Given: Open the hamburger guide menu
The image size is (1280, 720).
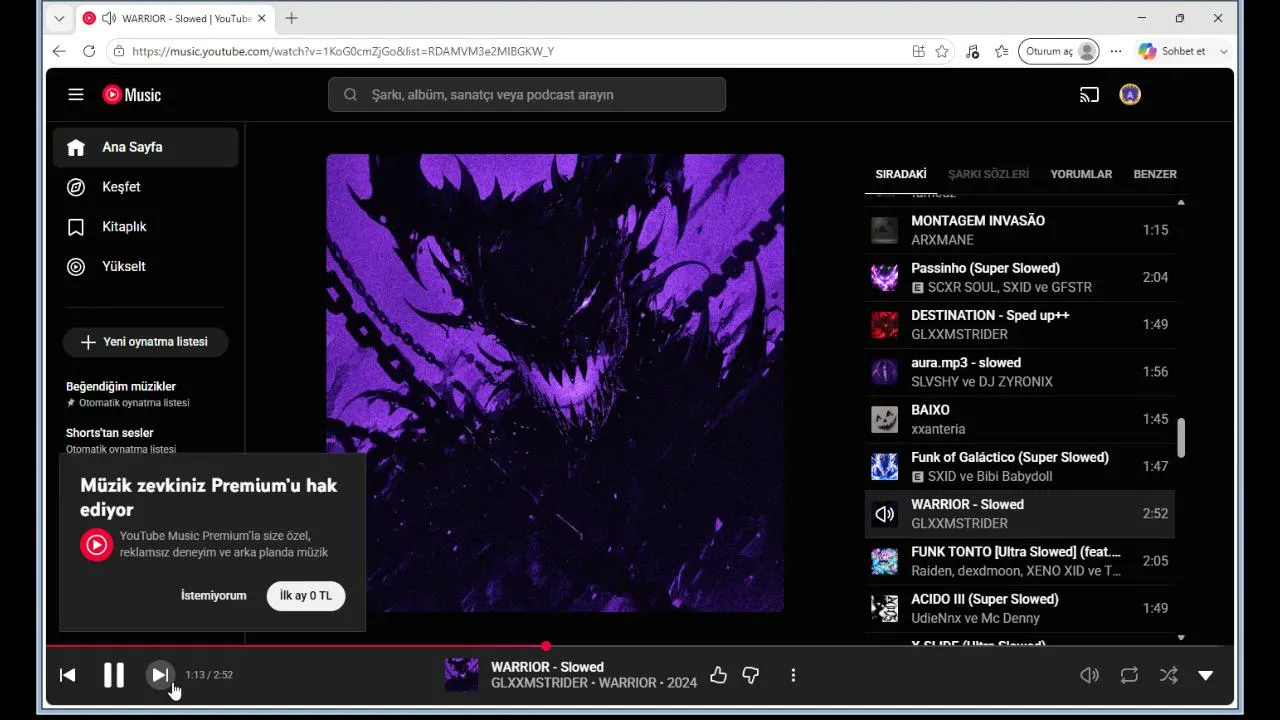Looking at the screenshot, I should 76,95.
